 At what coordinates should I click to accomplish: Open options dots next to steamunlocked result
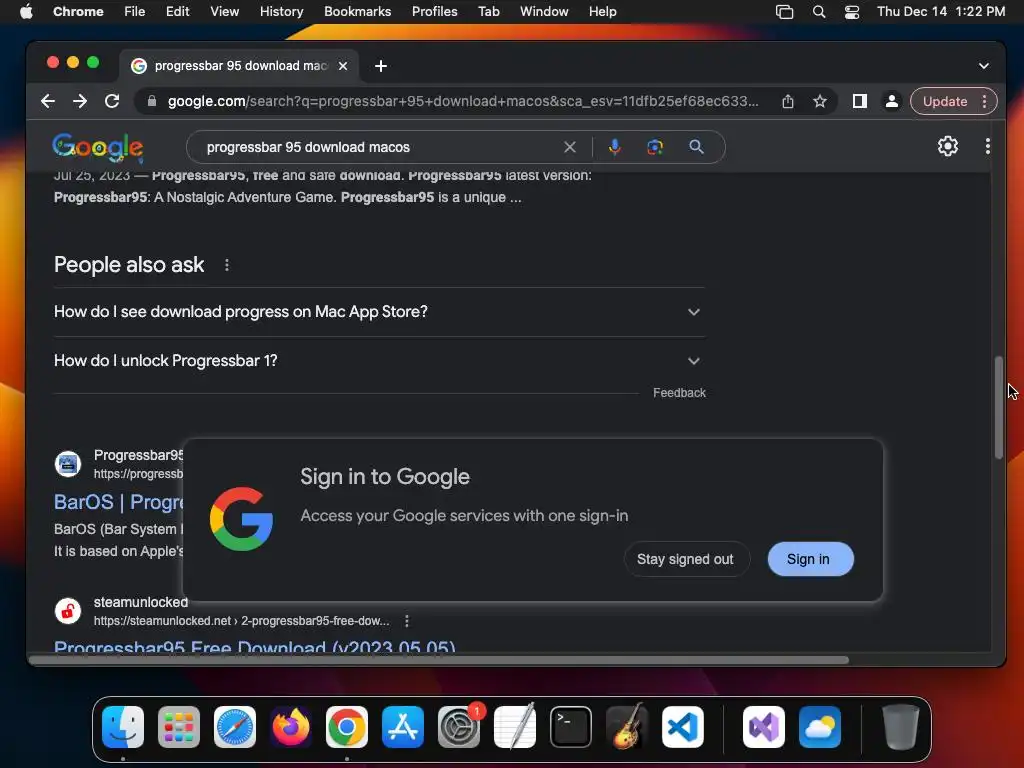407,621
